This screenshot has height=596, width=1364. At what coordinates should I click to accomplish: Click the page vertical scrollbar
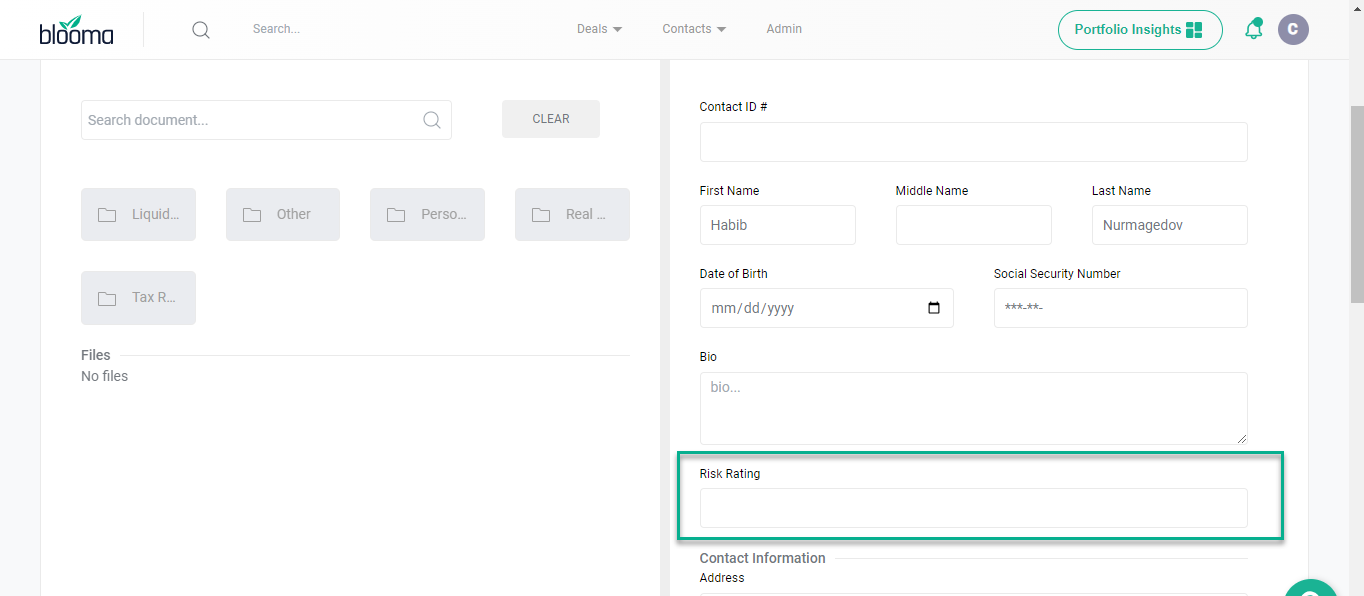pos(1356,200)
